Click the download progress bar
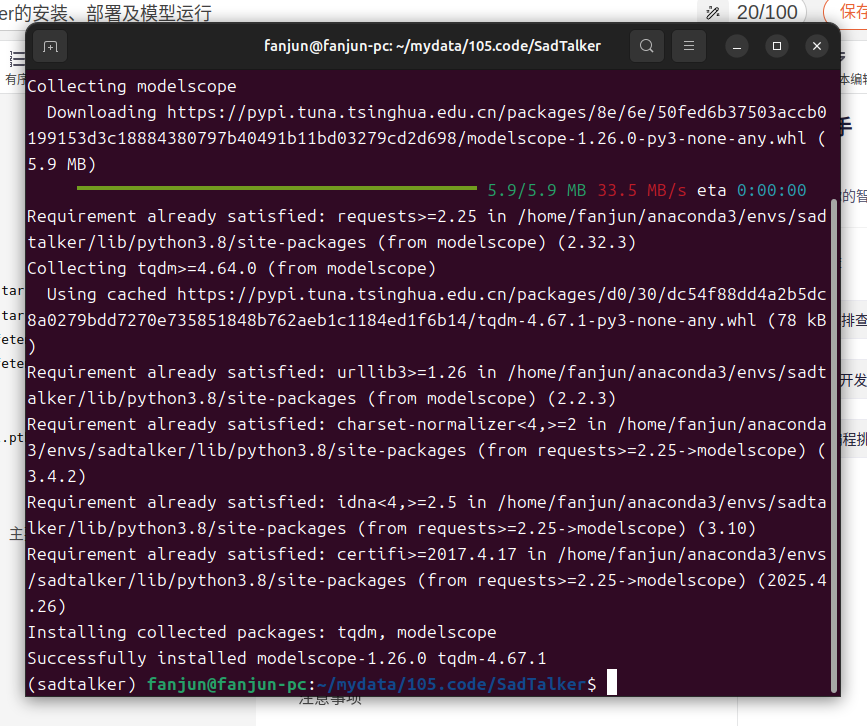867x726 pixels. click(x=276, y=189)
